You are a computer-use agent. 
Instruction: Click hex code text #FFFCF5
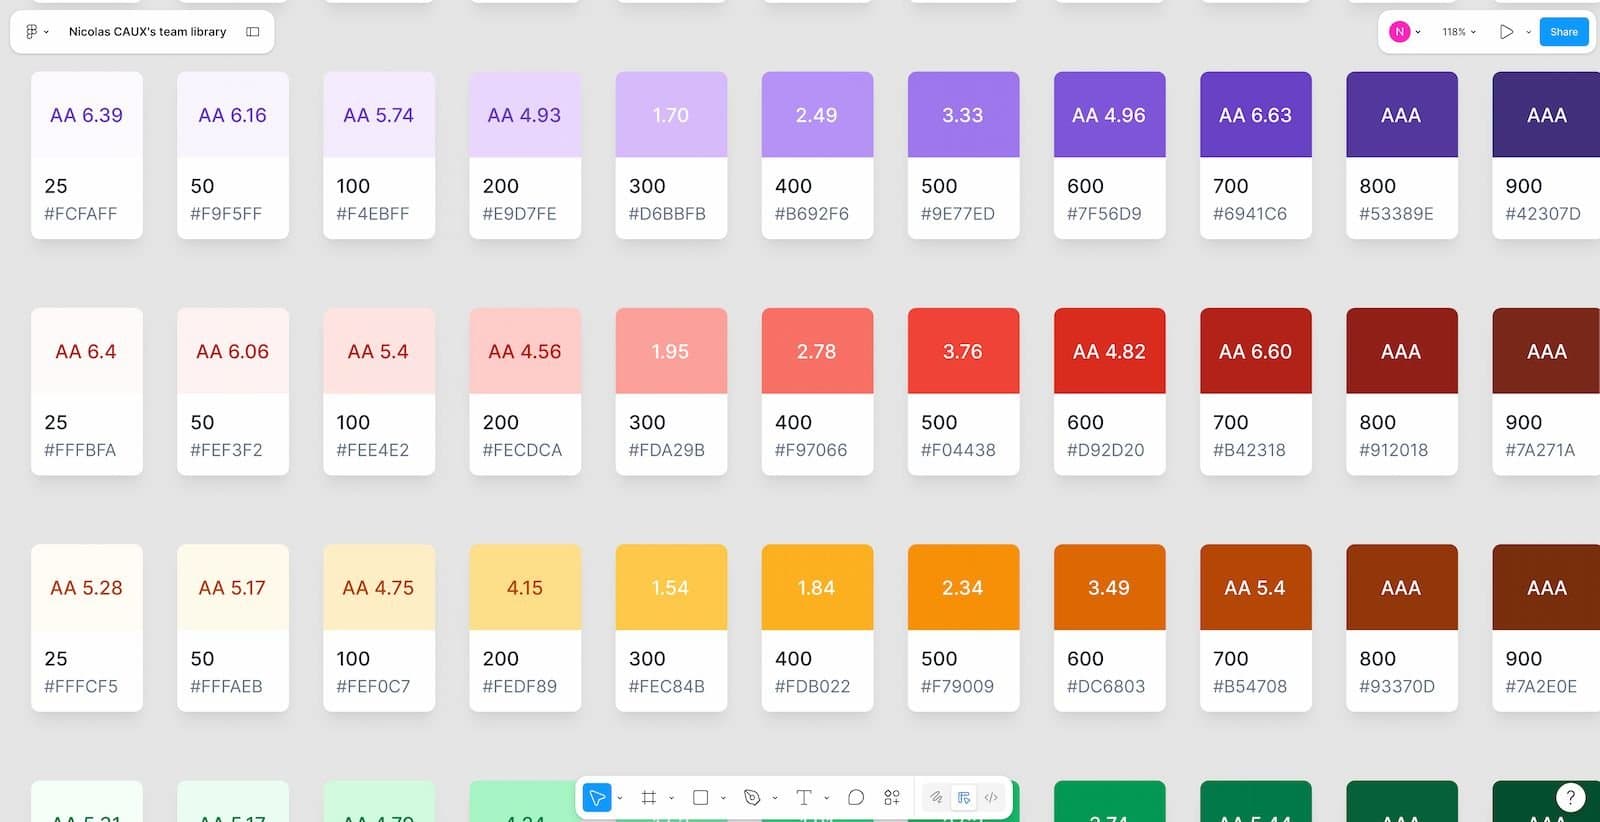(x=81, y=686)
